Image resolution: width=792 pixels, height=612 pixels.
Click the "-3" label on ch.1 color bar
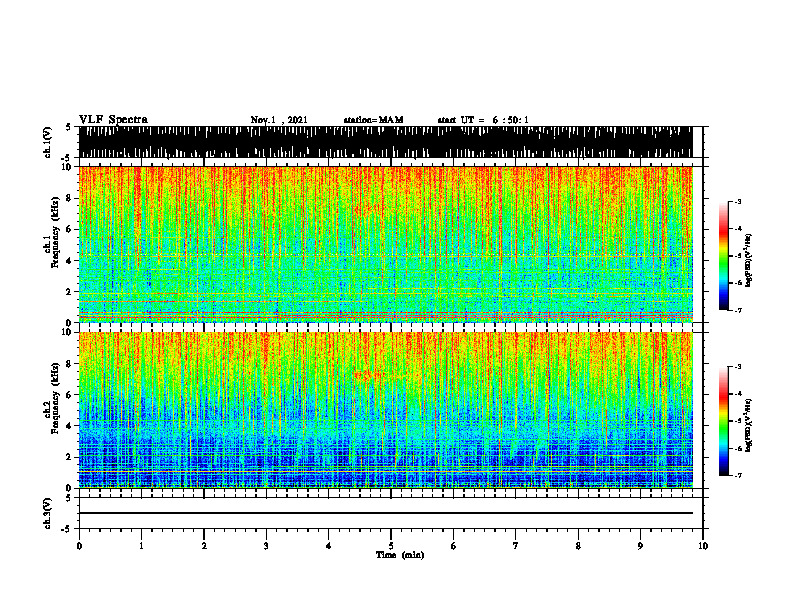click(738, 202)
